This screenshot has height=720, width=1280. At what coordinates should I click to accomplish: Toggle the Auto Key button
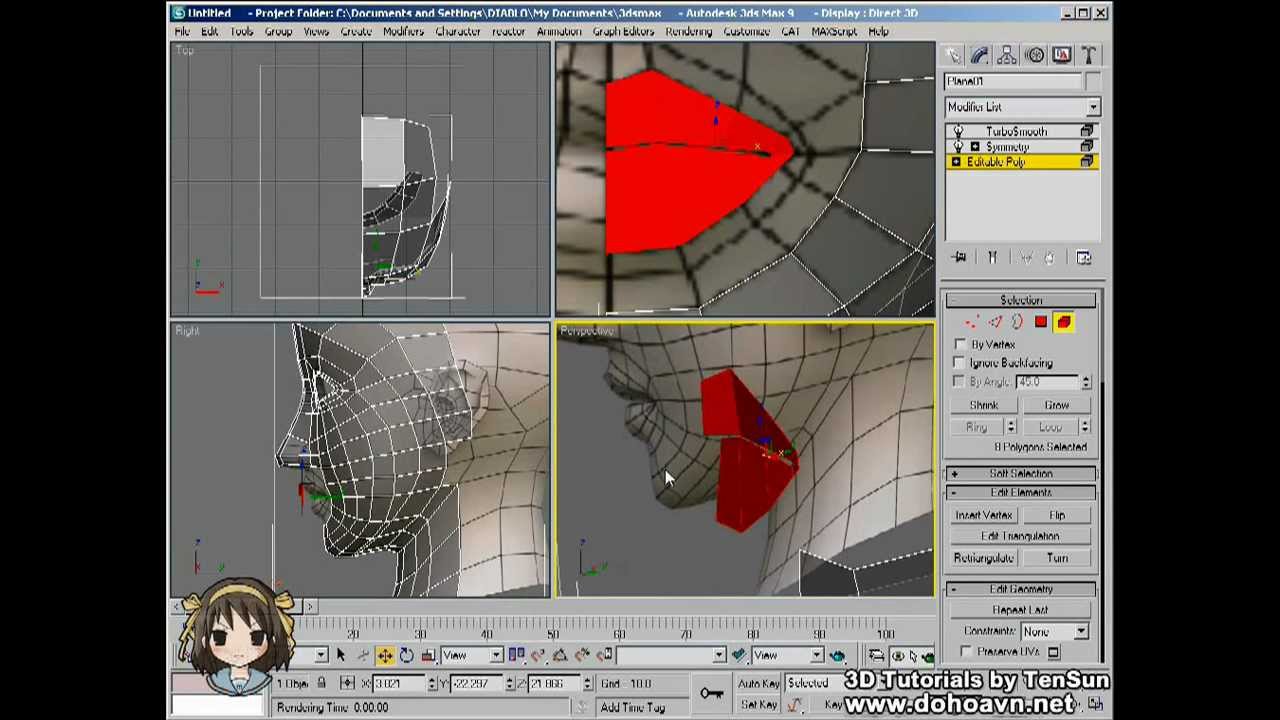click(x=758, y=684)
